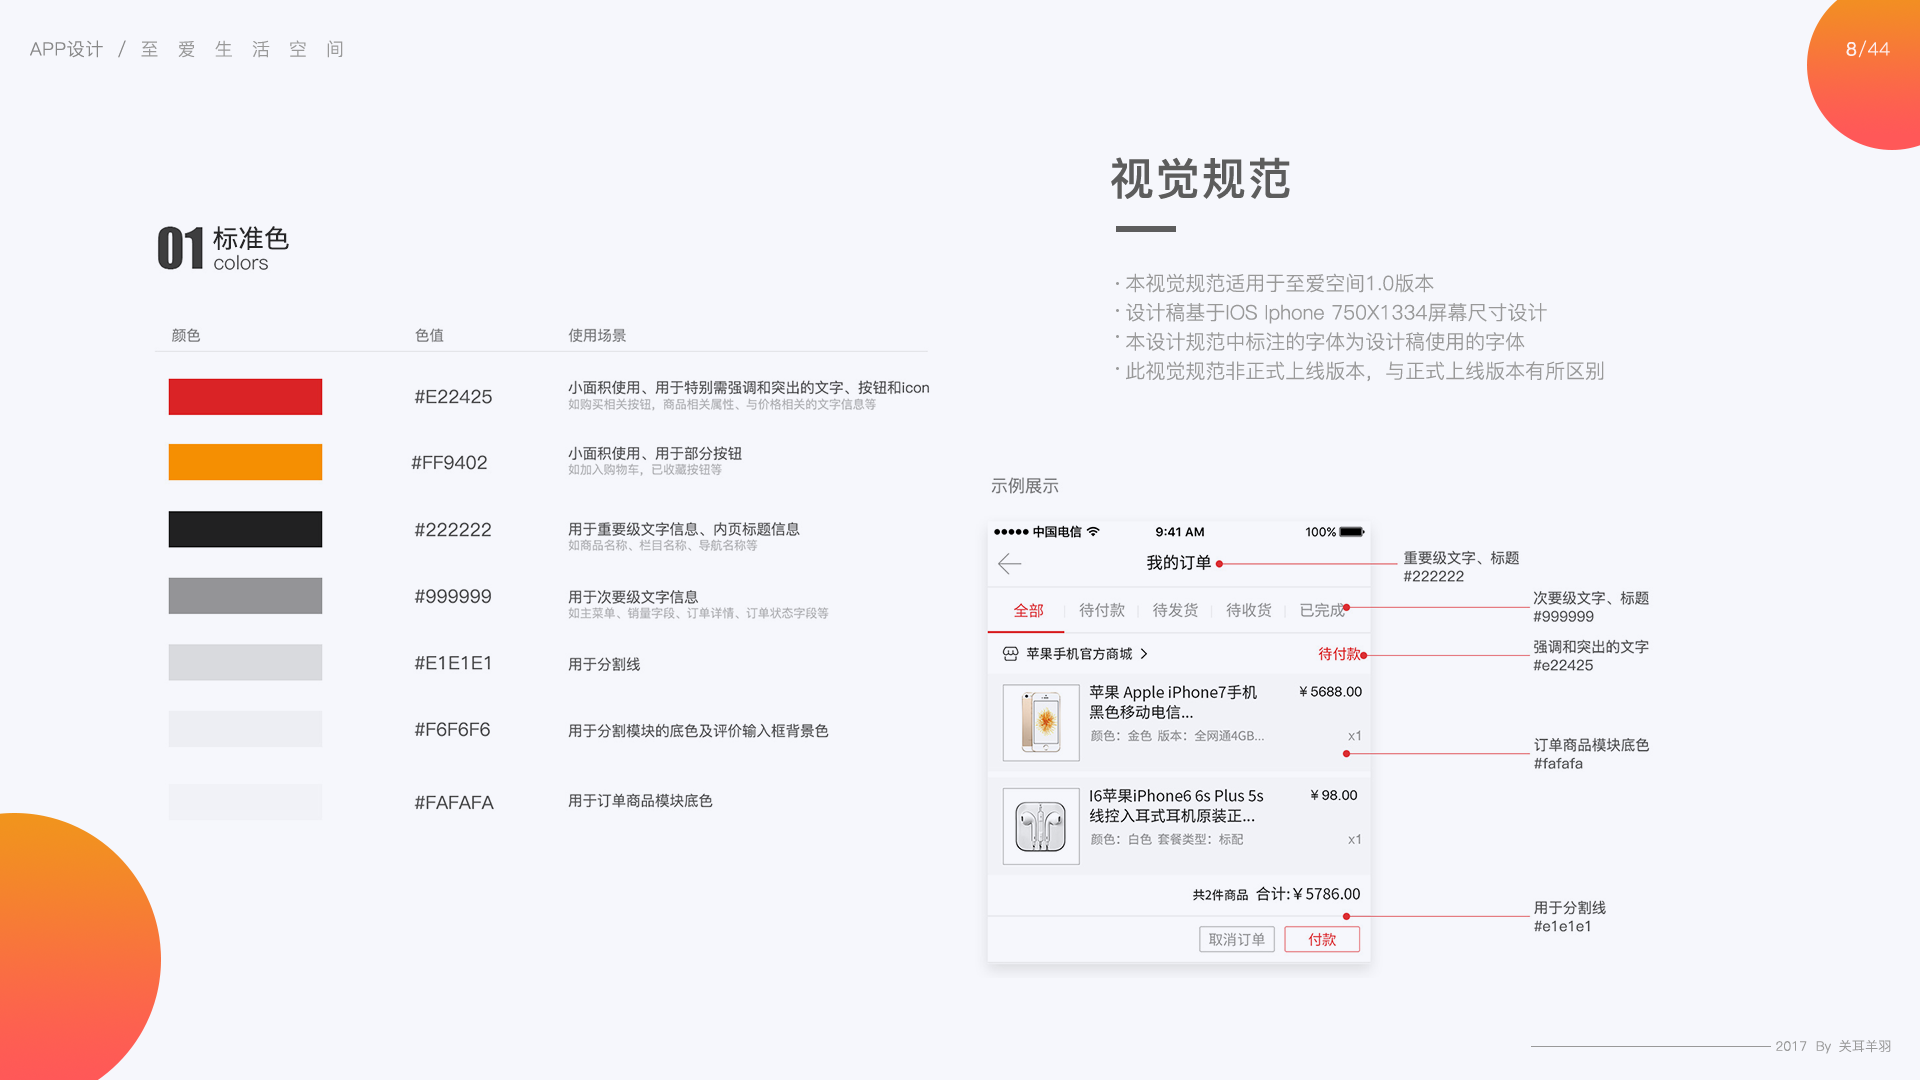1920x1080 pixels.
Task: Click the color value text #FF9402
Action: 449,463
